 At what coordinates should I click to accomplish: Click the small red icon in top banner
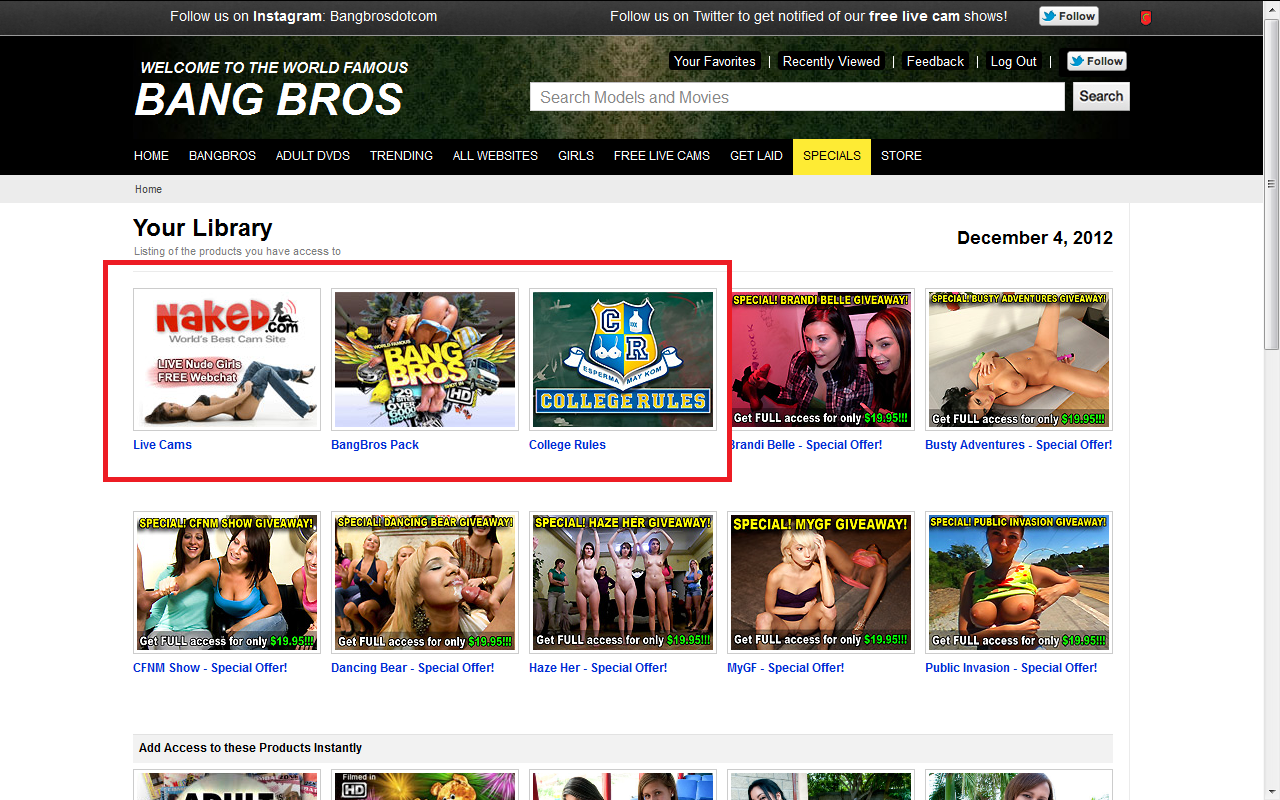[1146, 17]
